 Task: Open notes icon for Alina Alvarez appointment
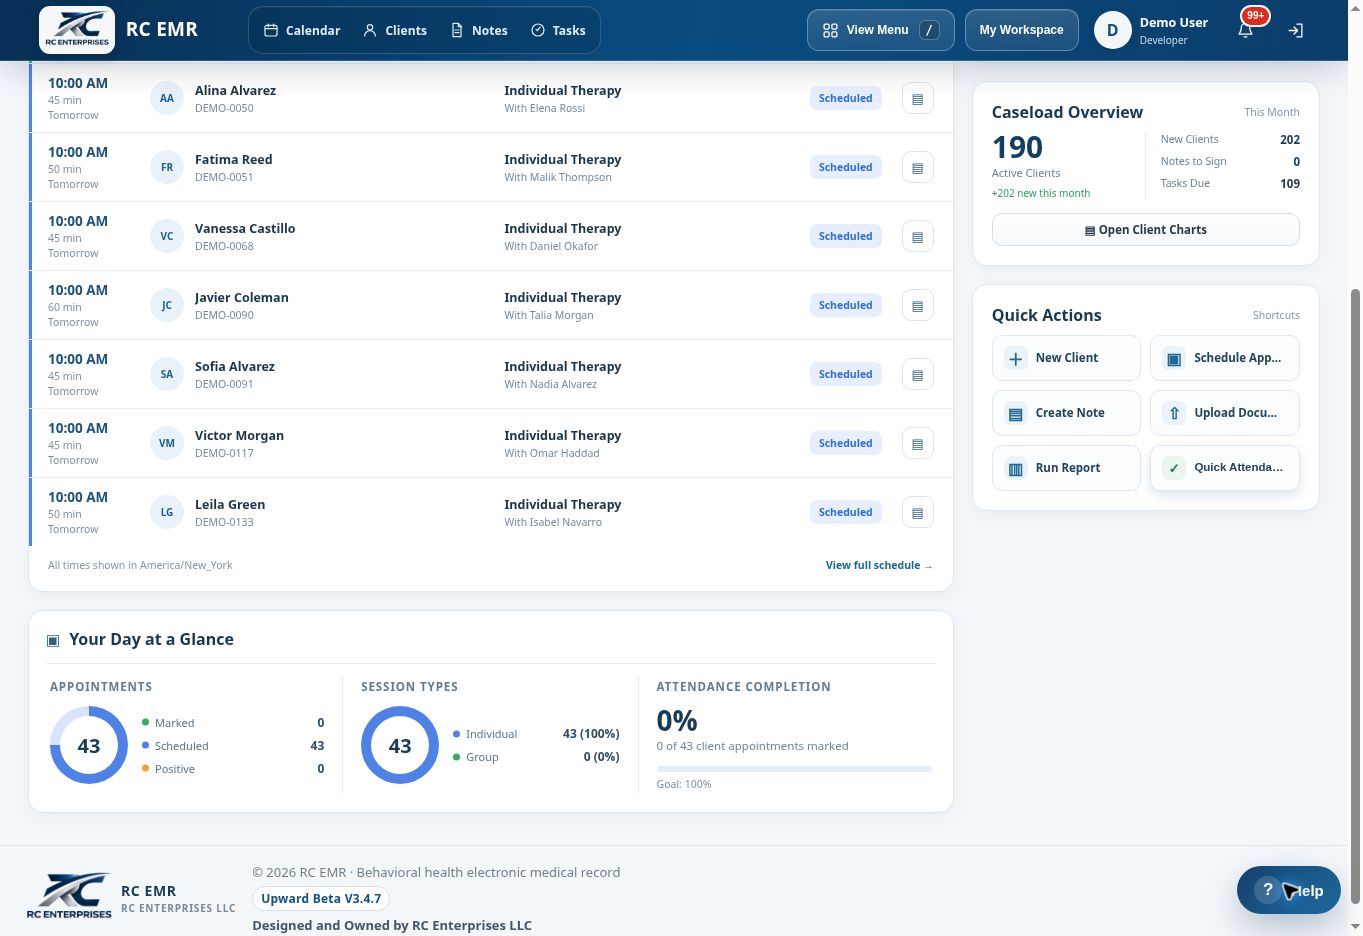click(917, 98)
